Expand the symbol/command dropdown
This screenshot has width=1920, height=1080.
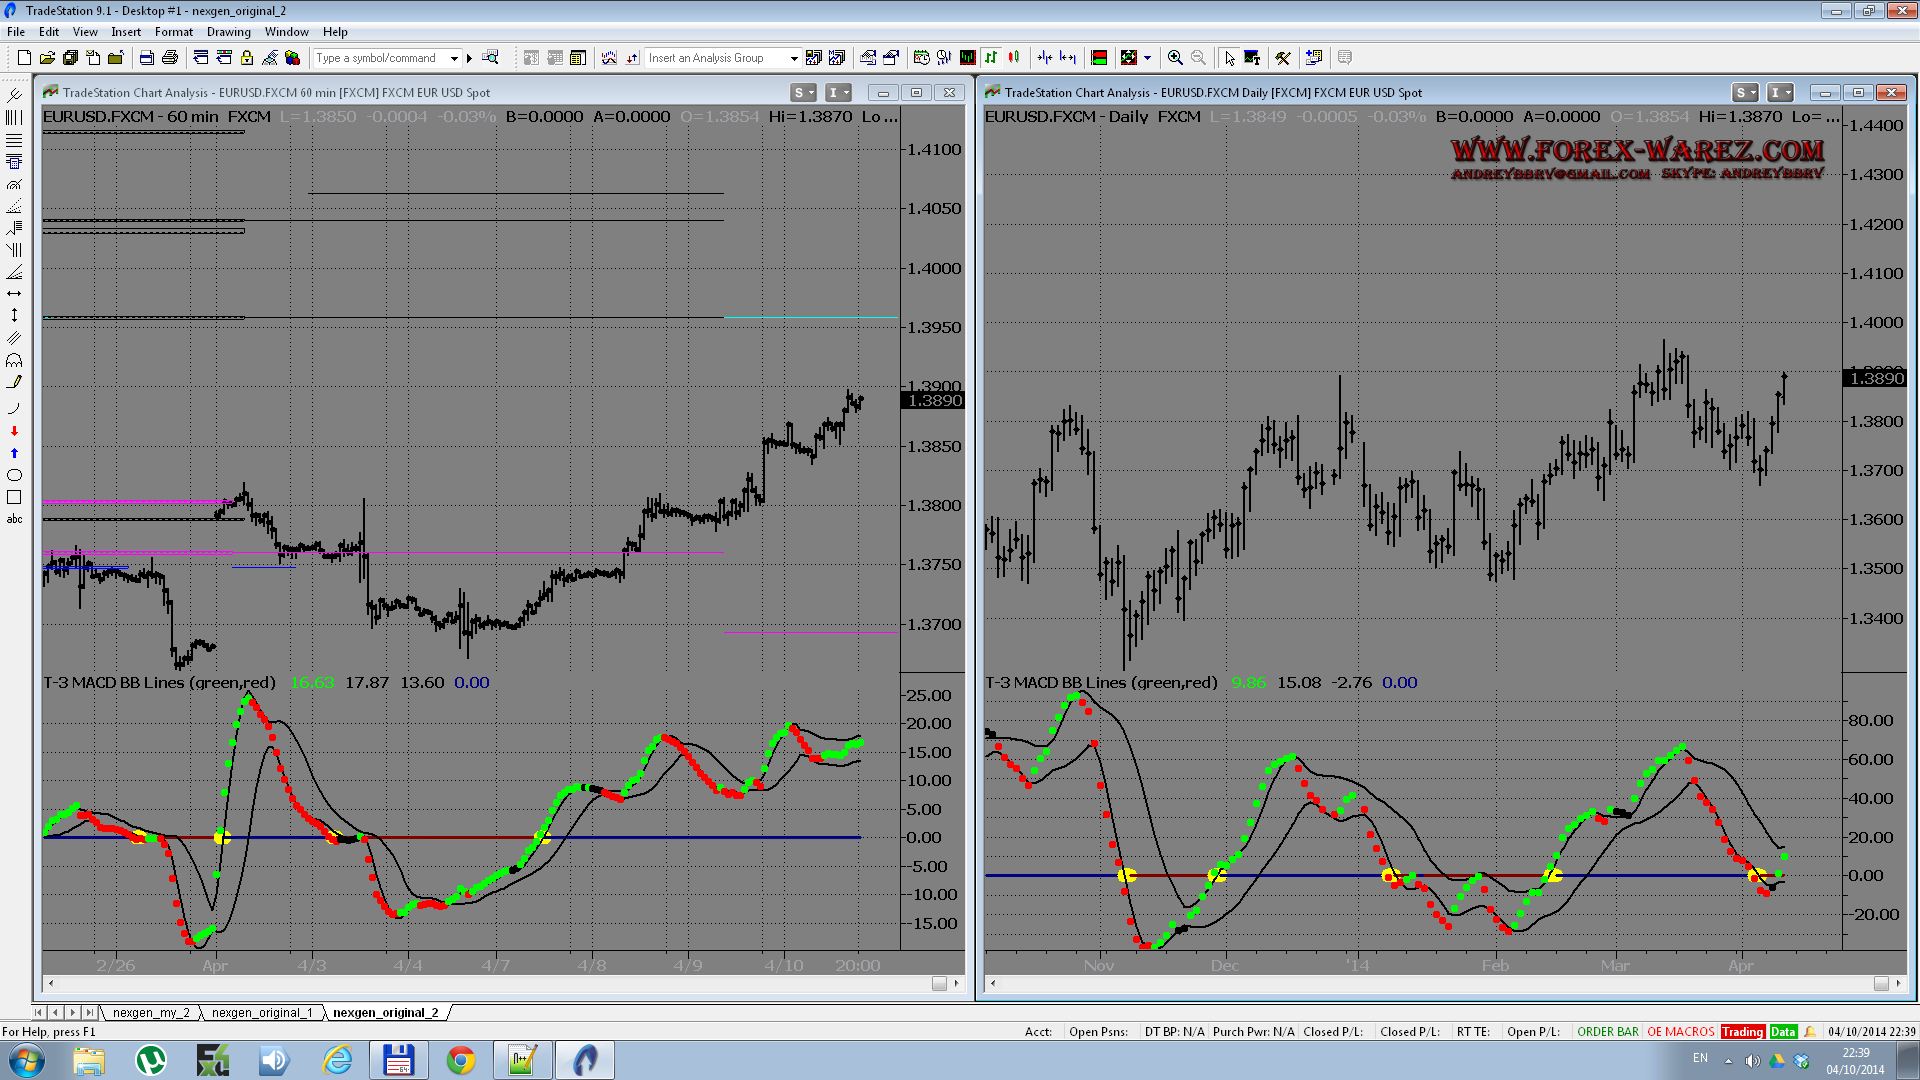pos(454,58)
